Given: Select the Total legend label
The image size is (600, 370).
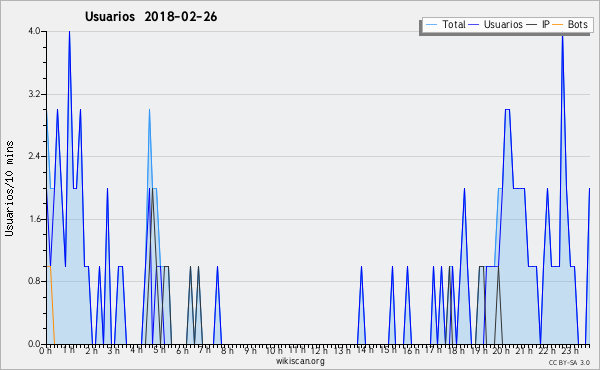Looking at the screenshot, I should point(454,24).
